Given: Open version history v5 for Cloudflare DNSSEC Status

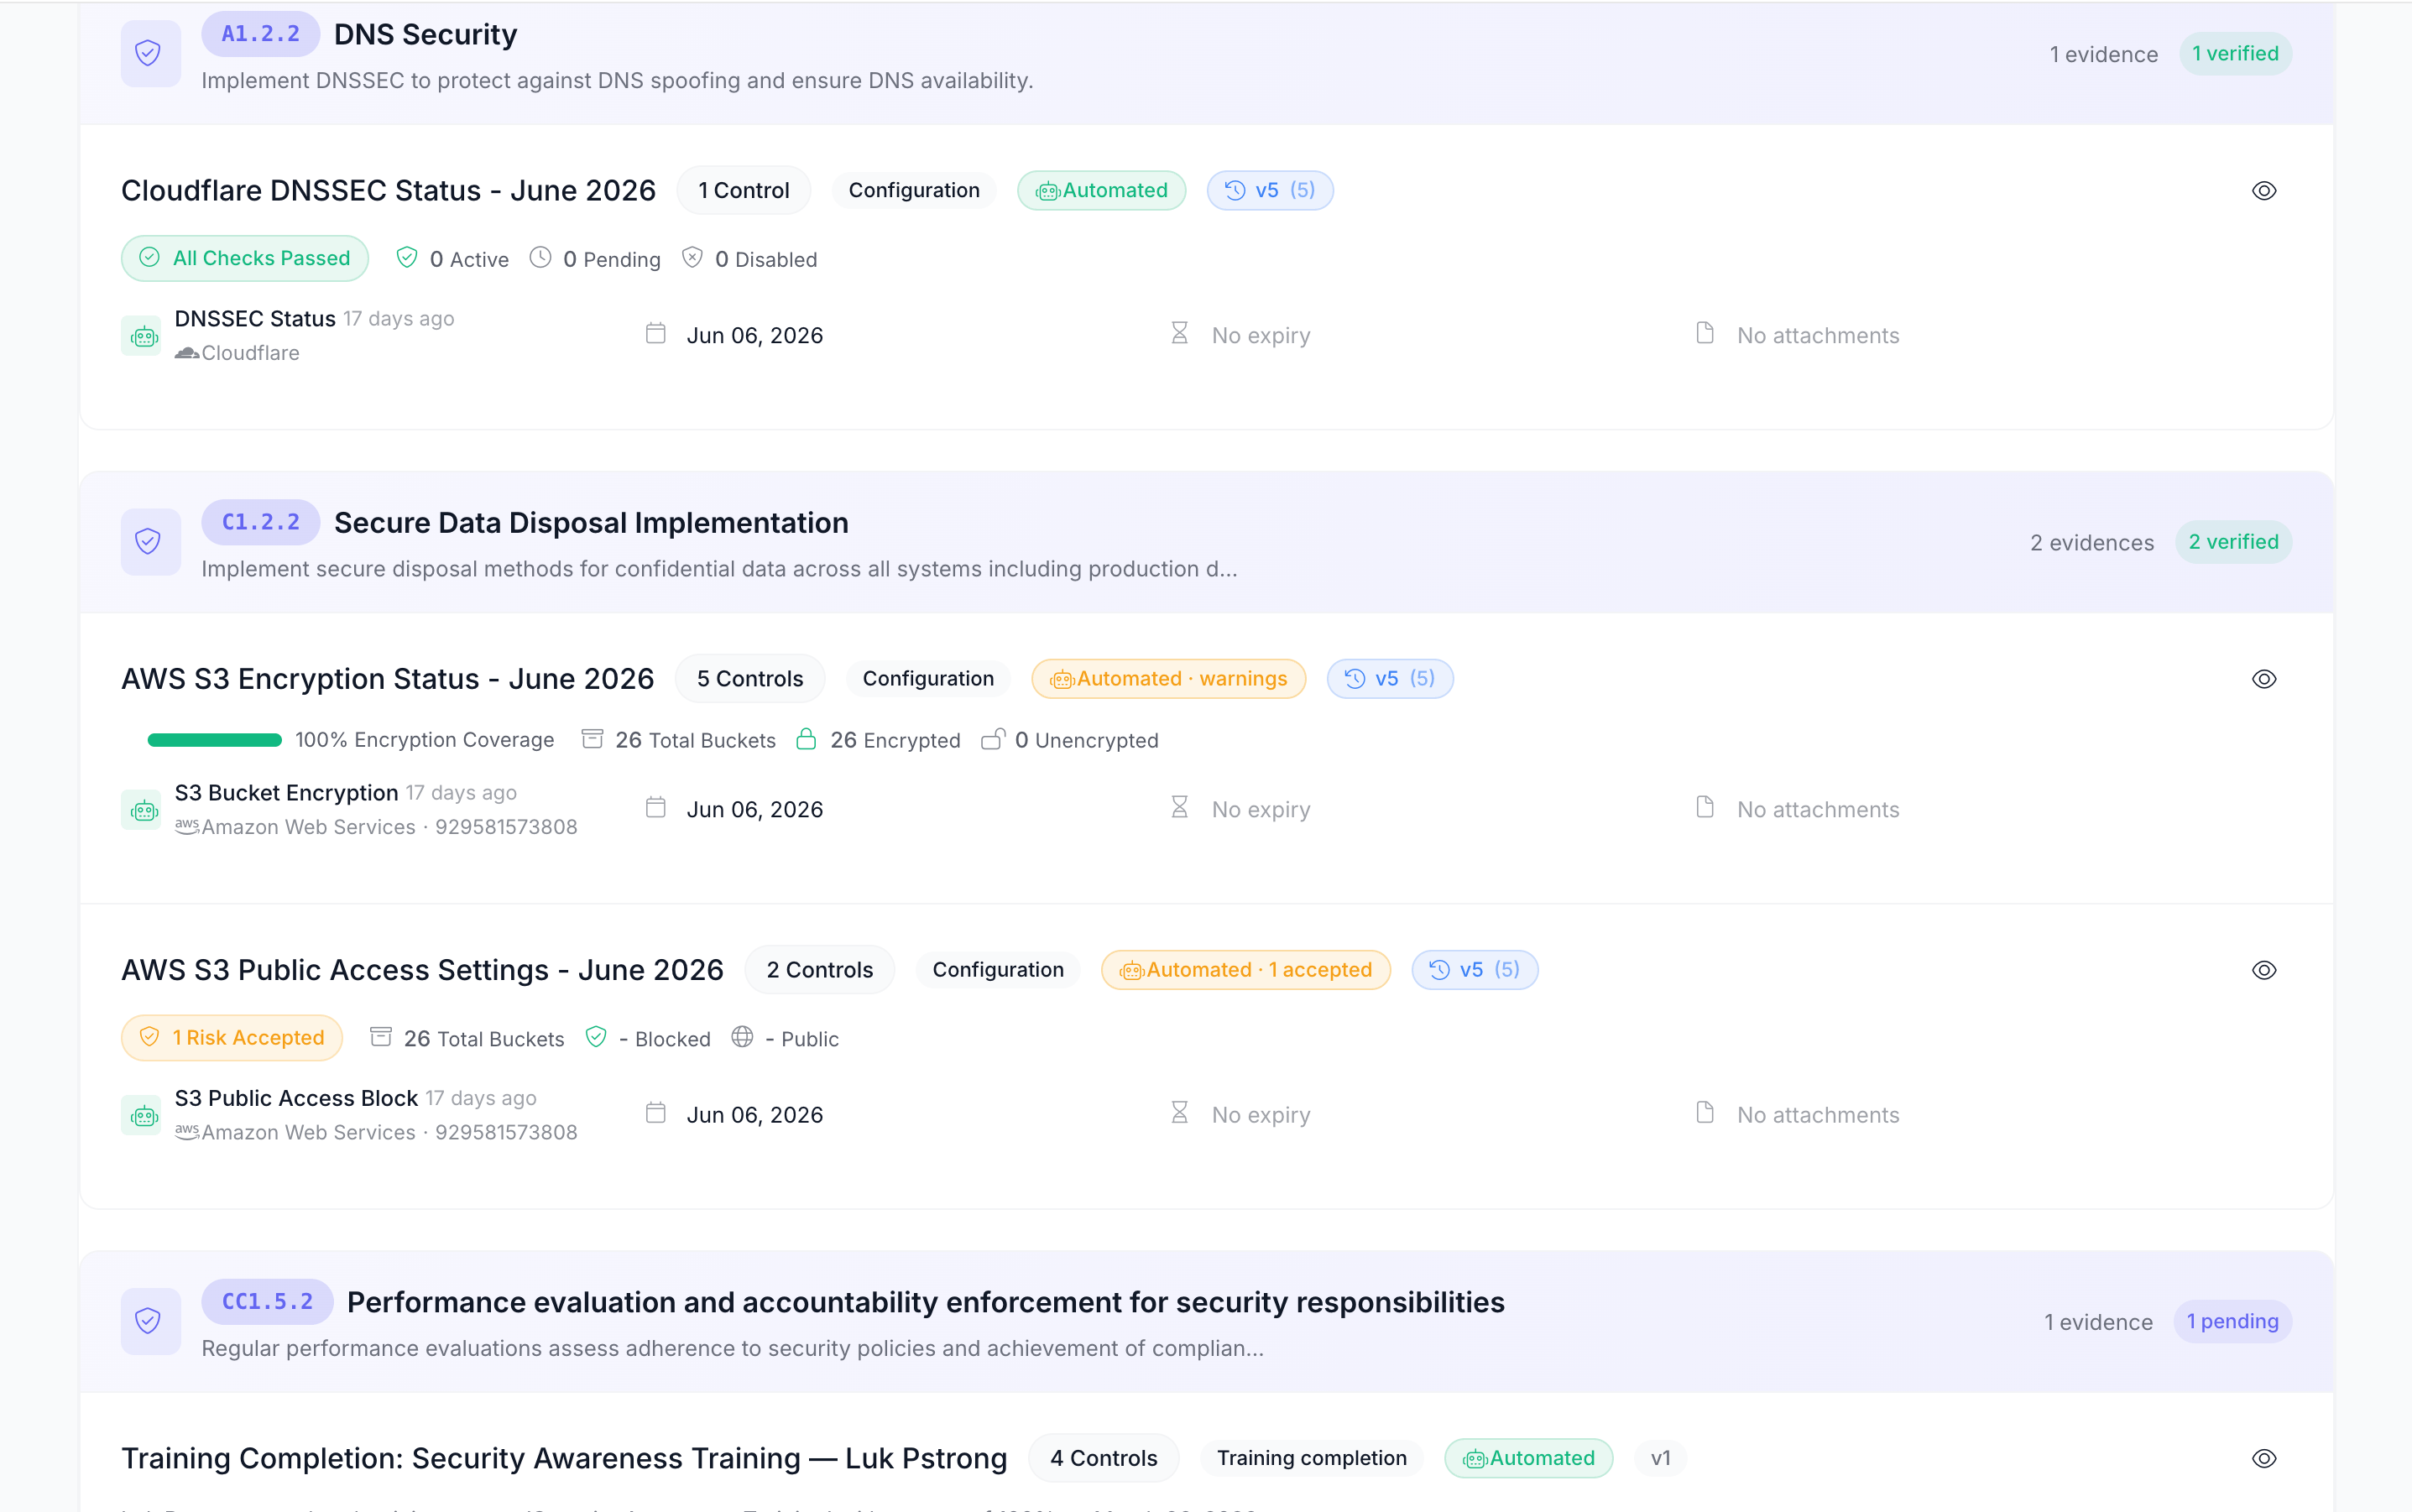Looking at the screenshot, I should point(1270,191).
